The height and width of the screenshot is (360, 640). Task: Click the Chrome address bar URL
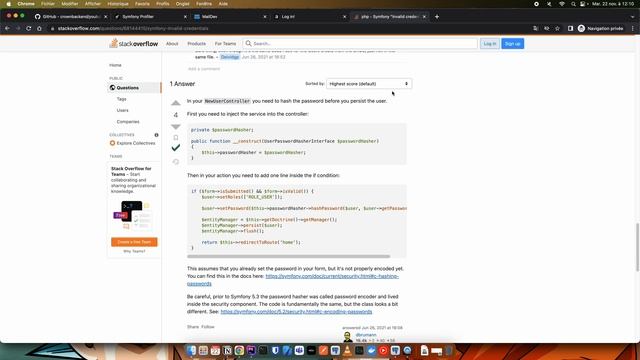point(133,29)
